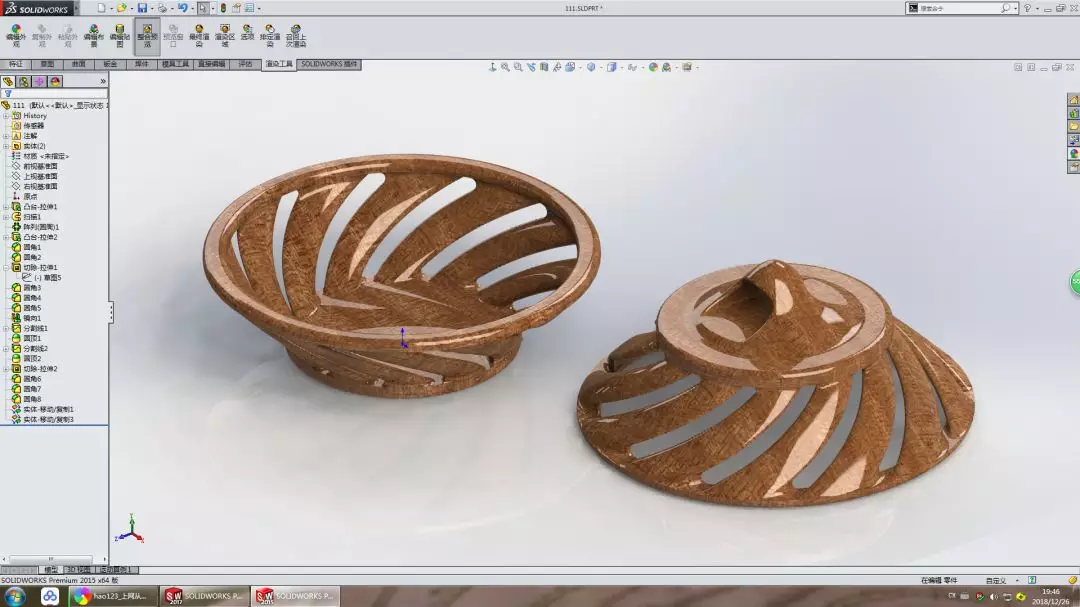1080x607 pixels.
Task: Click Zoom to Area icon in view toolbar
Action: click(518, 67)
